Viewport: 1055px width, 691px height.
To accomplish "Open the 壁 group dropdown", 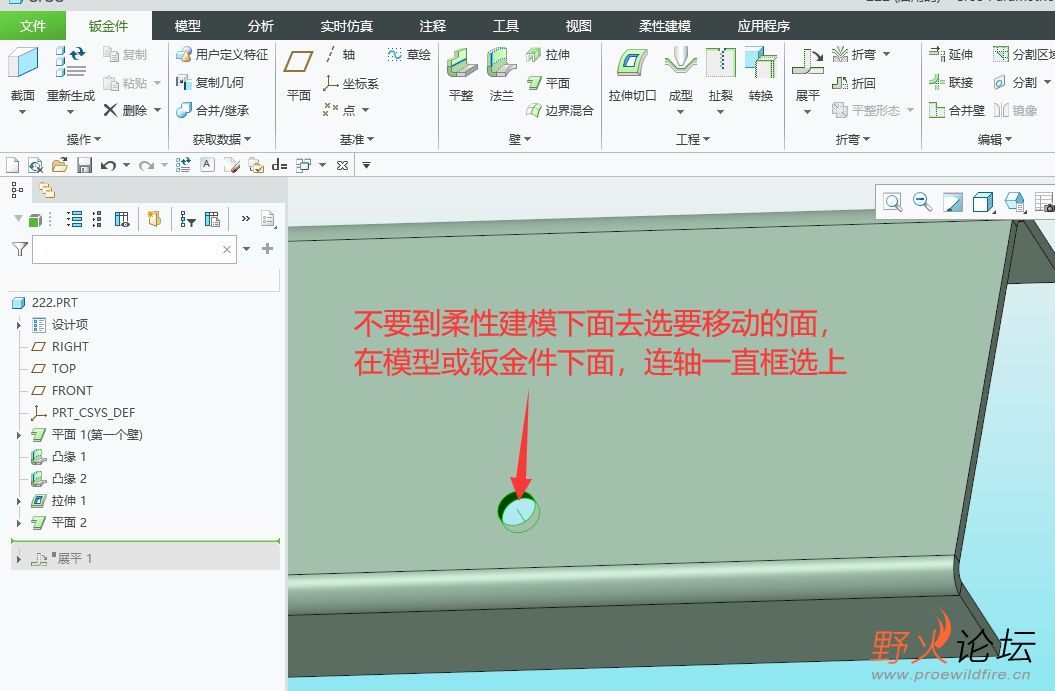I will pos(519,139).
